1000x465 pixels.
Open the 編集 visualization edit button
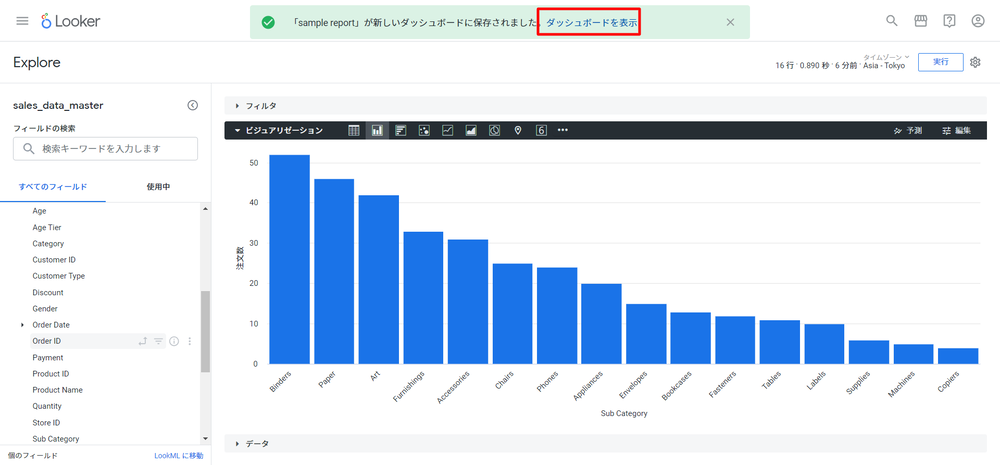[957, 130]
